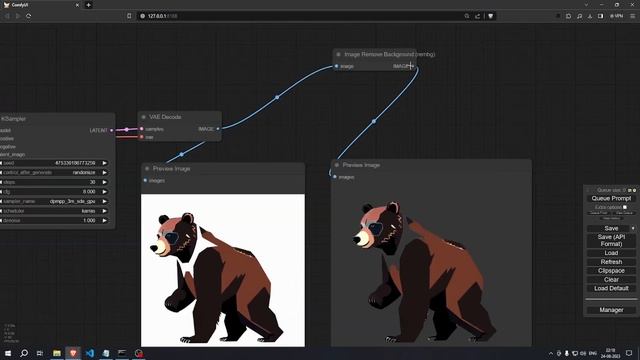The width and height of the screenshot is (640, 360).
Task: Enable the Extra options checkbox
Action: coord(625,207)
